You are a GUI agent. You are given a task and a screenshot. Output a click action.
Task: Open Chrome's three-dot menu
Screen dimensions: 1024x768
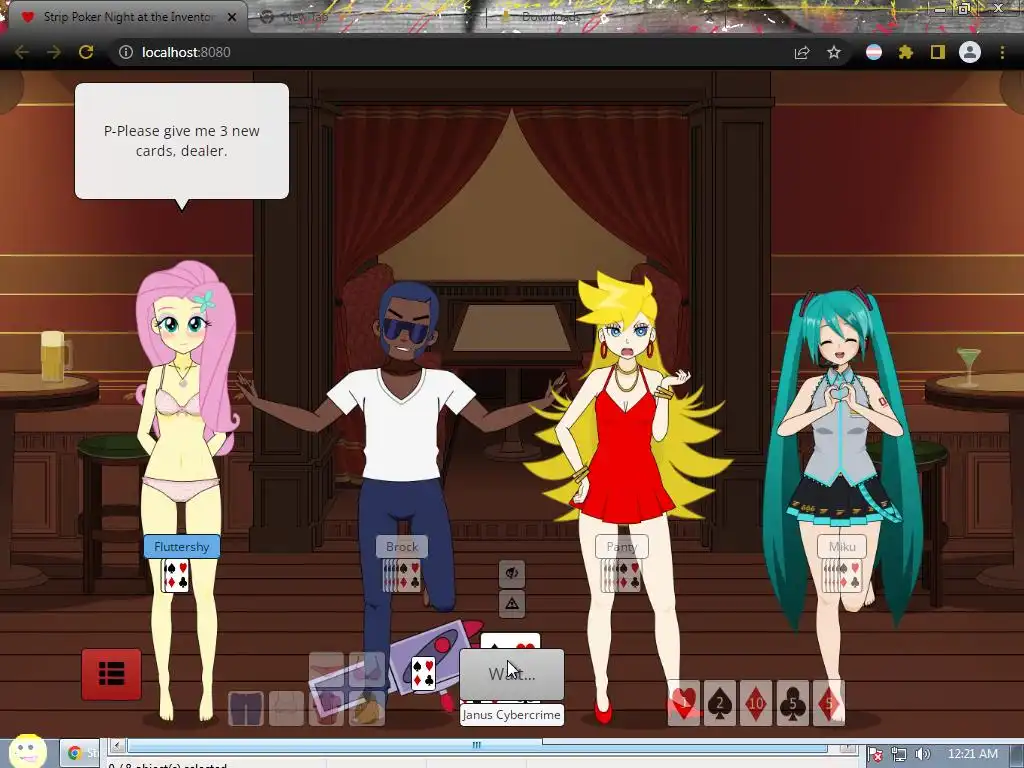click(1002, 52)
